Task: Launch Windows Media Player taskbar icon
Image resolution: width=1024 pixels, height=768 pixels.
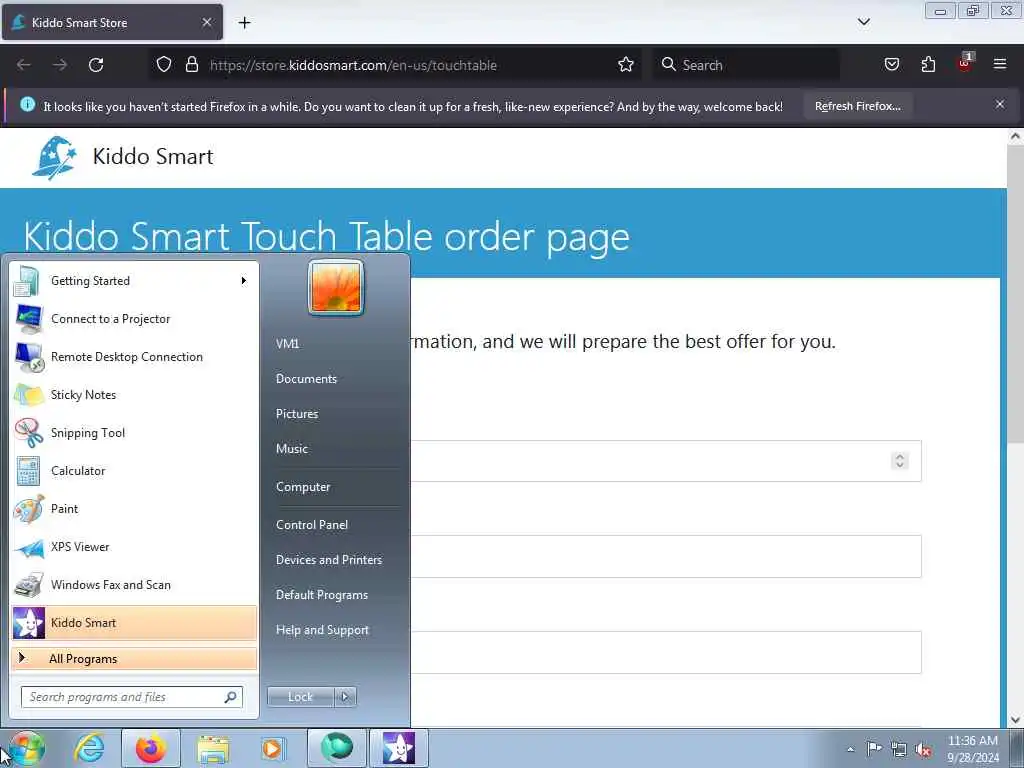Action: coord(272,748)
